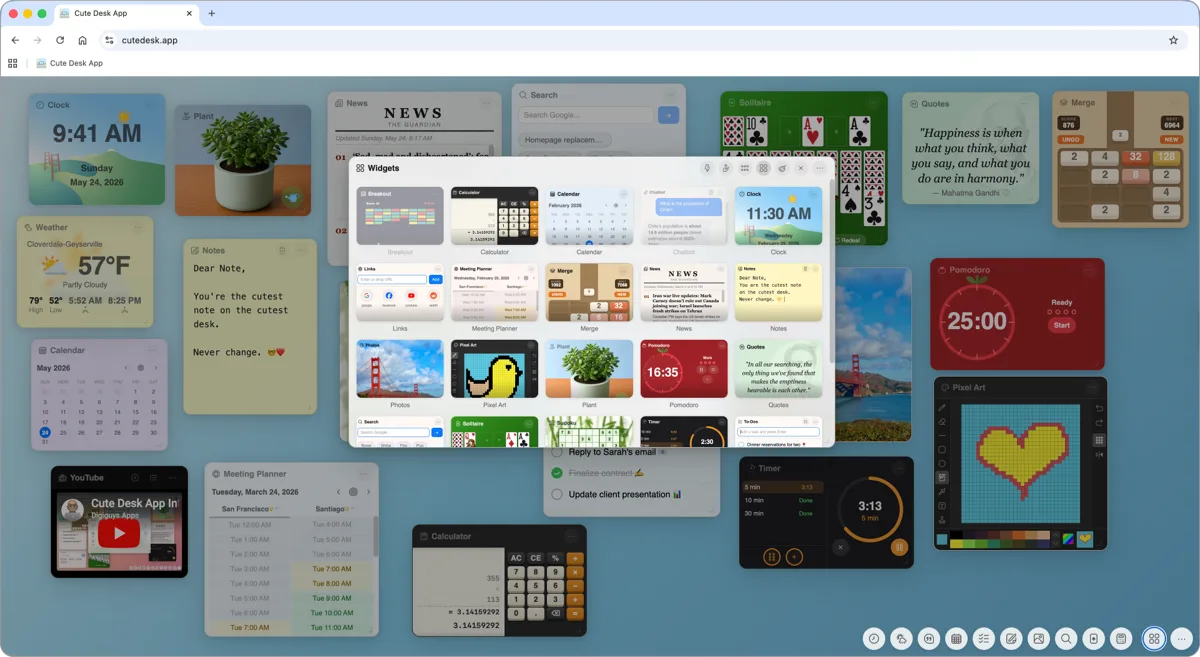The height and width of the screenshot is (657, 1200).
Task: Click UNDO in the Merge game
Action: click(1070, 140)
